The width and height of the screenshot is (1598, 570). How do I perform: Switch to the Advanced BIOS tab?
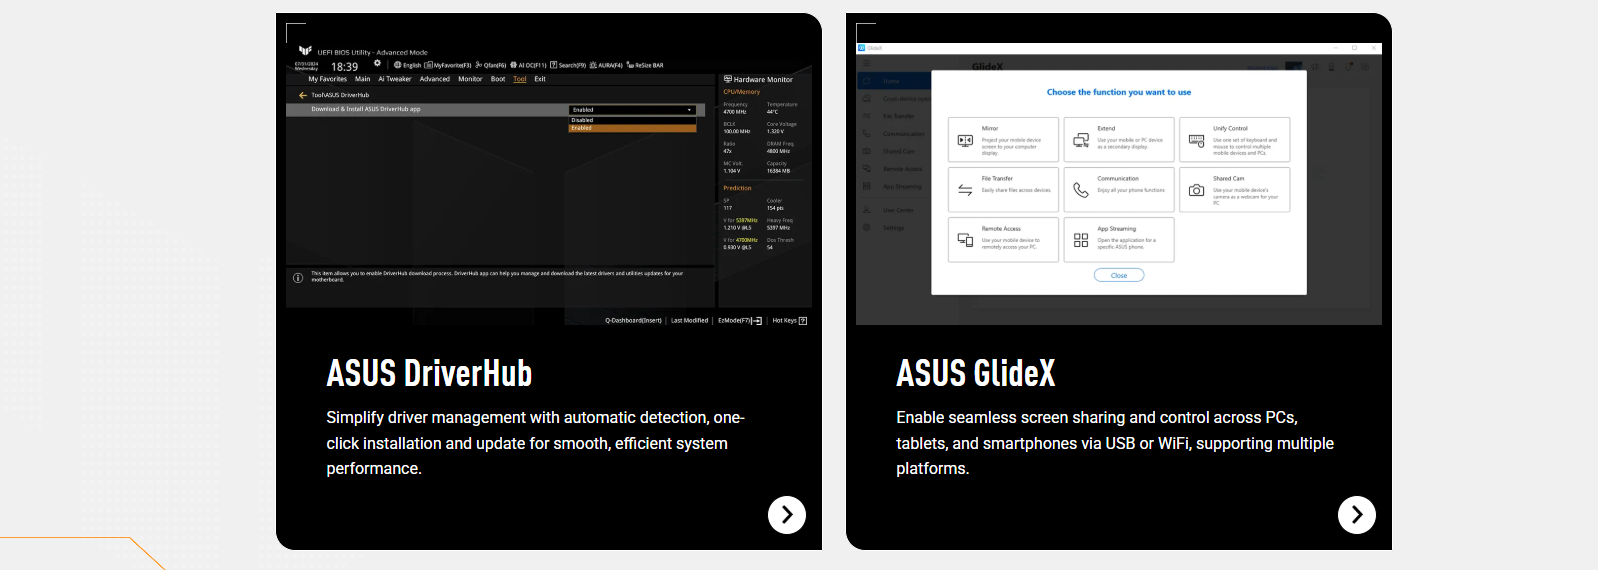click(434, 79)
